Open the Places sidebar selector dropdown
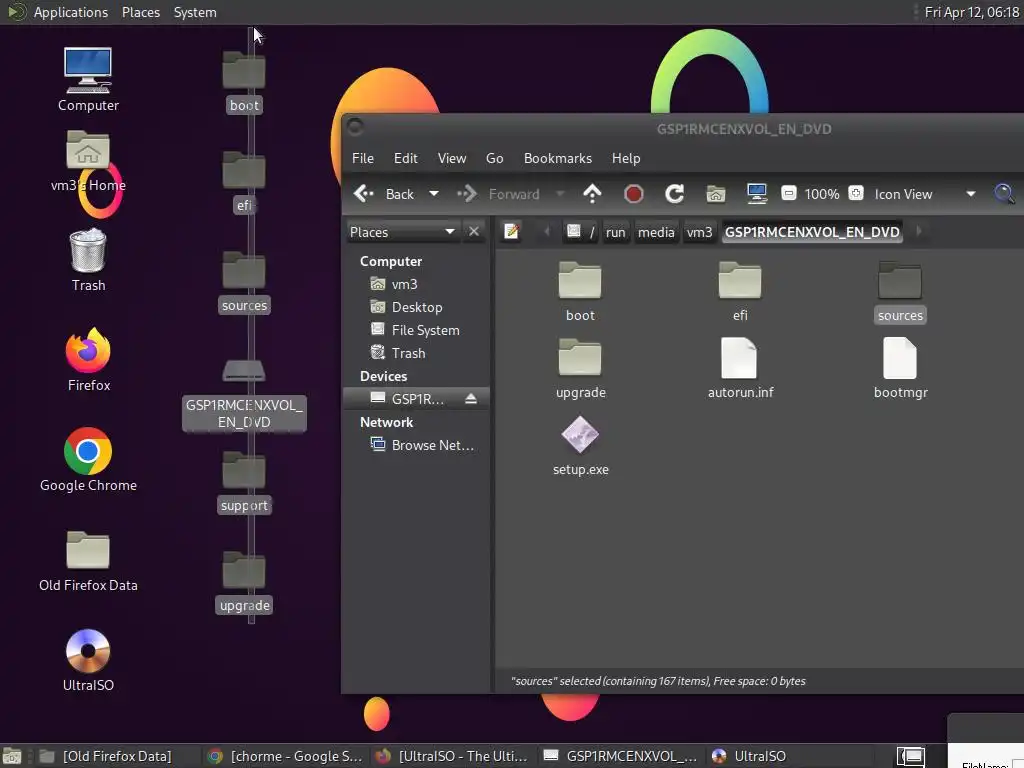Screen dimensions: 1024x768 tap(402, 232)
